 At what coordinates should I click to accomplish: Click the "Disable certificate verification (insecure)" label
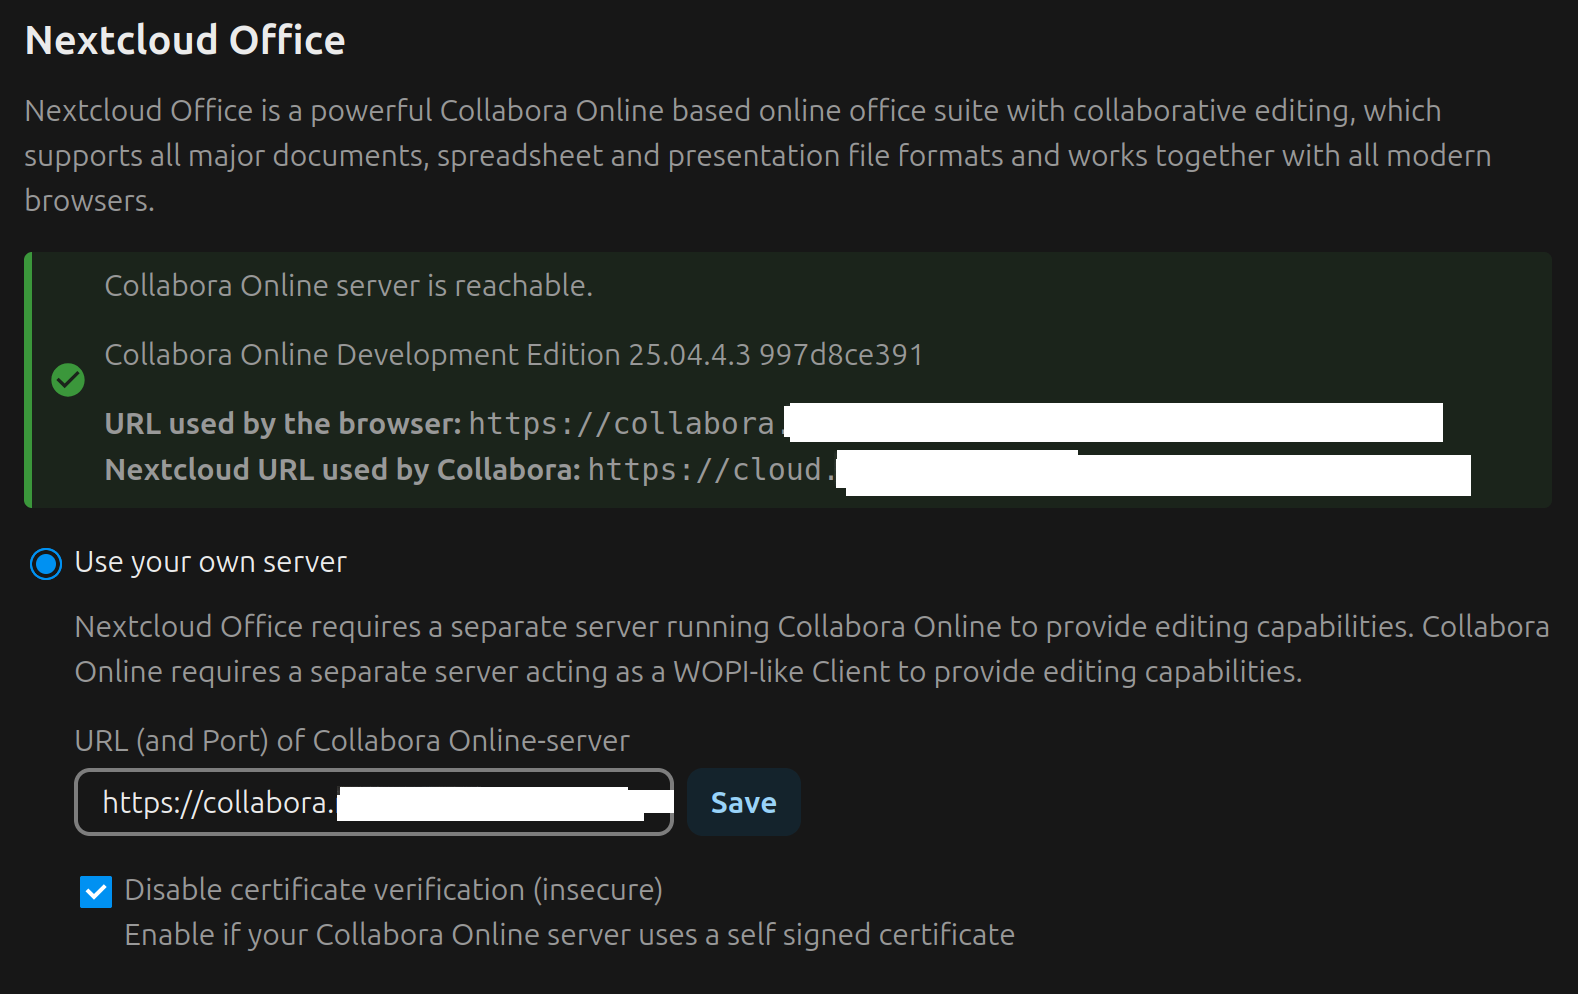click(393, 890)
